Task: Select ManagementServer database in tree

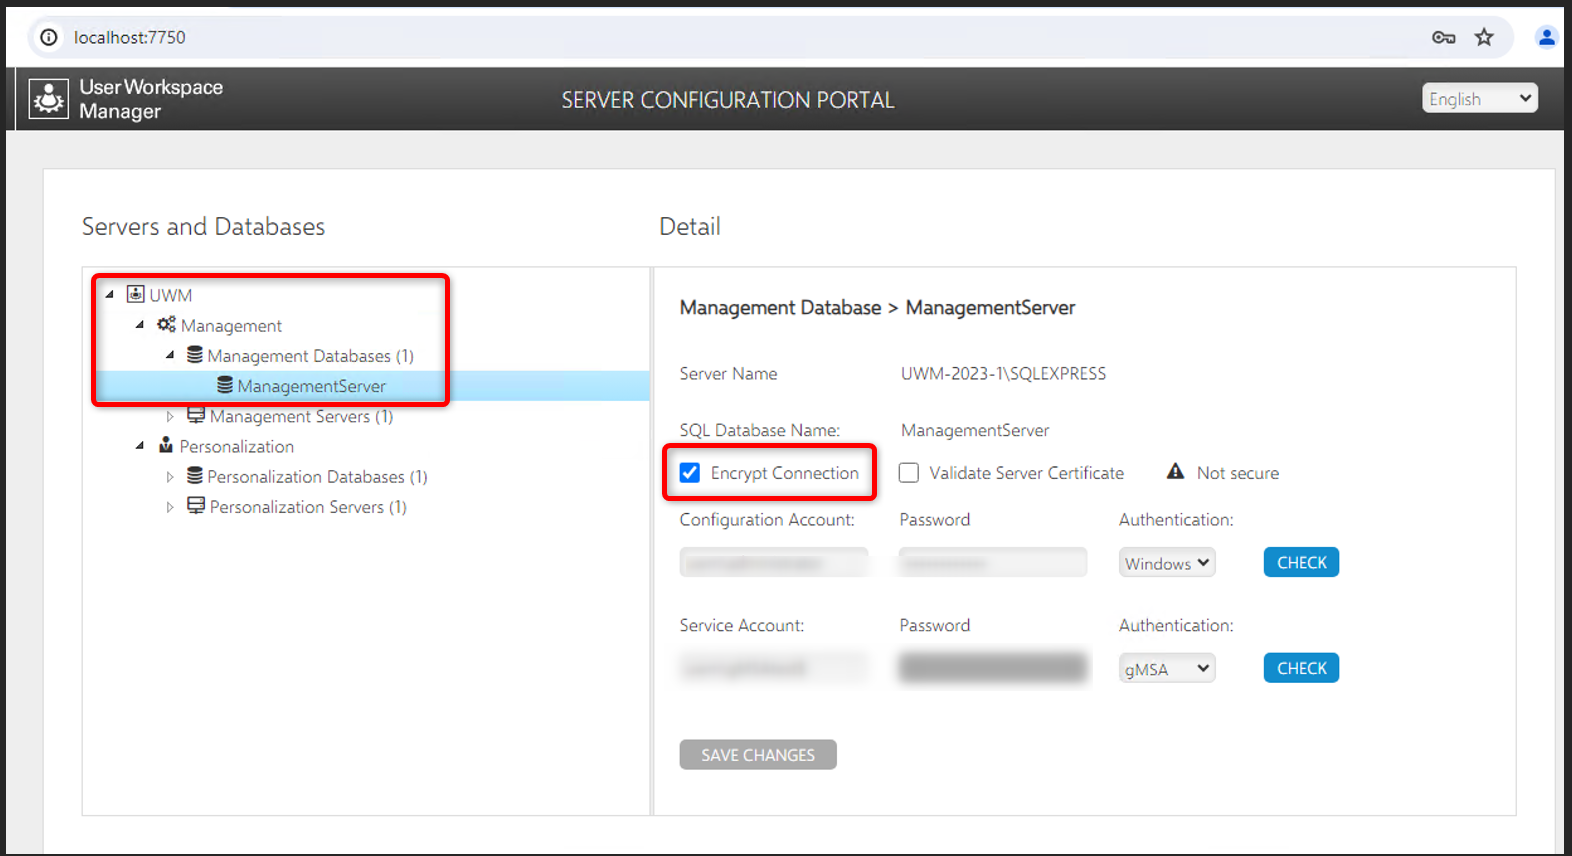Action: tap(311, 386)
